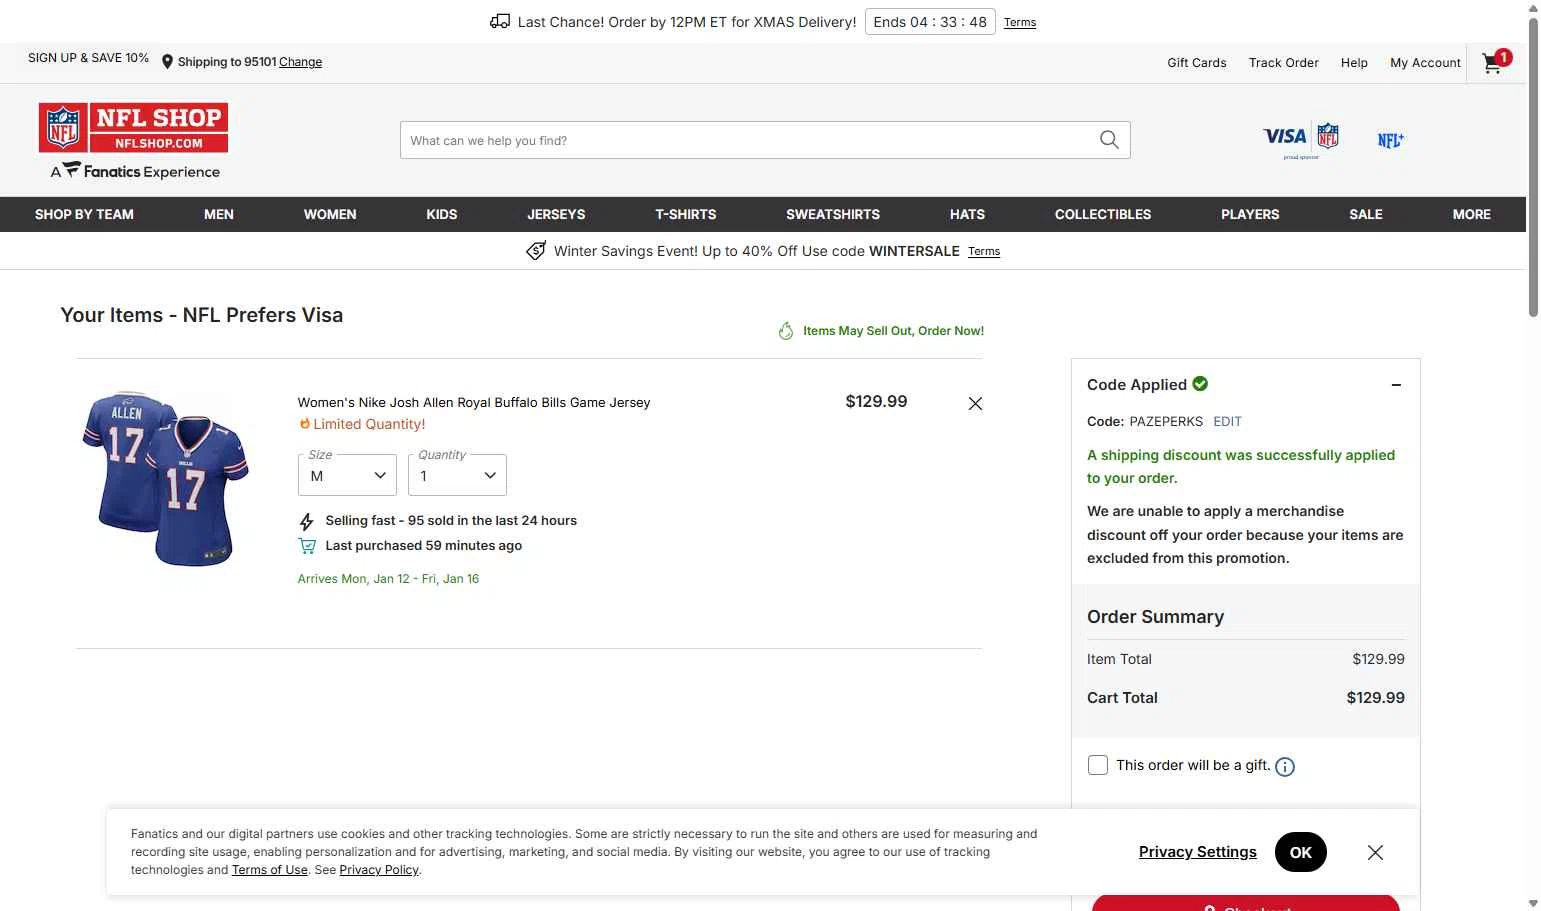Open the T-Shirts menu
This screenshot has width=1541, height=911.
(x=686, y=214)
